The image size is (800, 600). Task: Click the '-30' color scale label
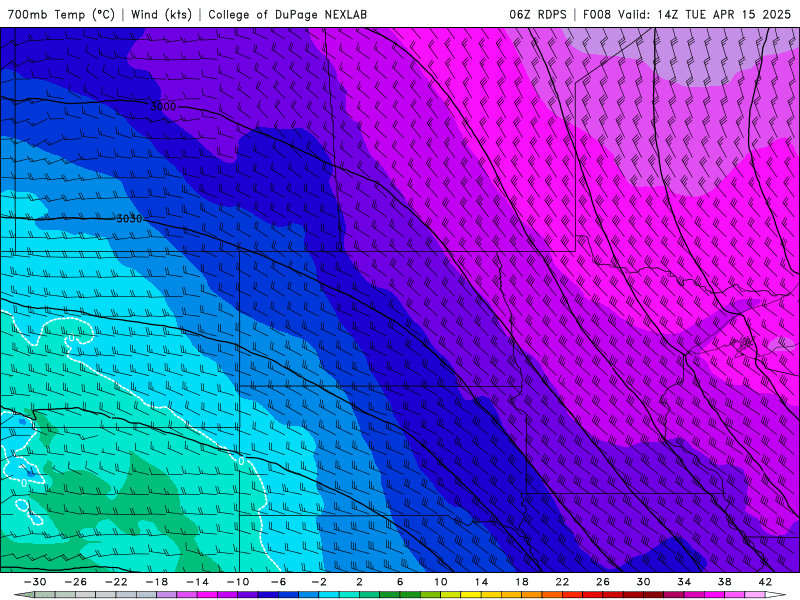(35, 582)
